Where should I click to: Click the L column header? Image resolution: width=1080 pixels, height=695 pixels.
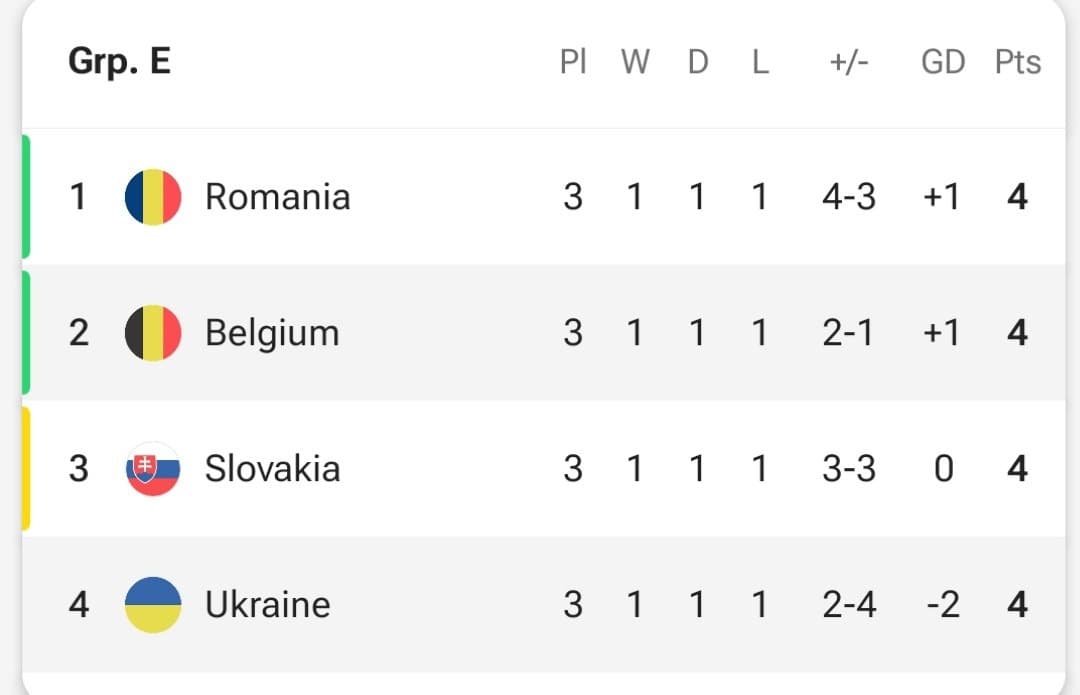pos(760,62)
